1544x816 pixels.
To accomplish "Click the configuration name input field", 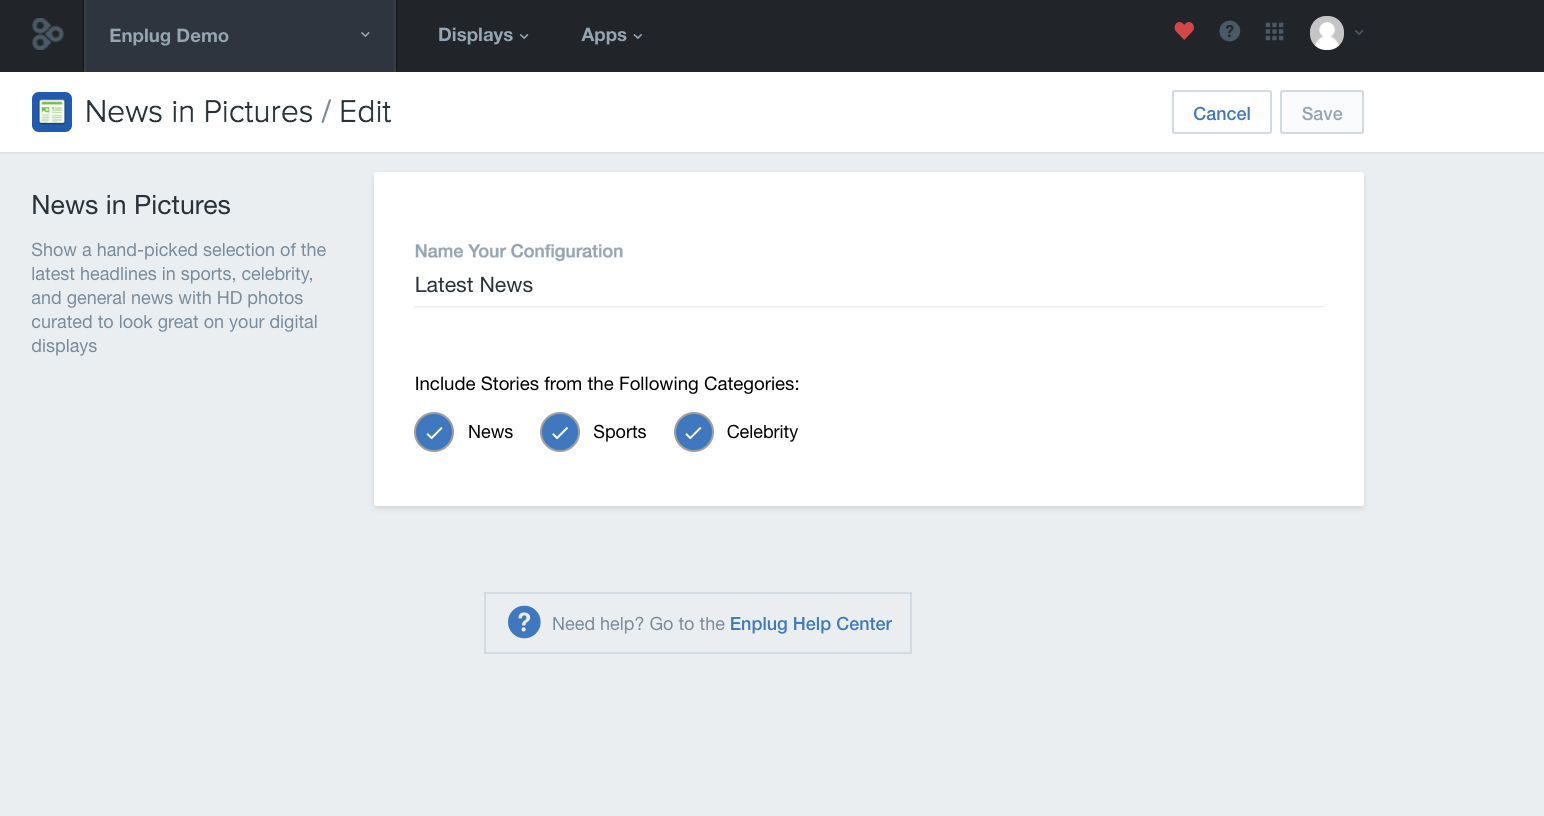I will point(868,286).
